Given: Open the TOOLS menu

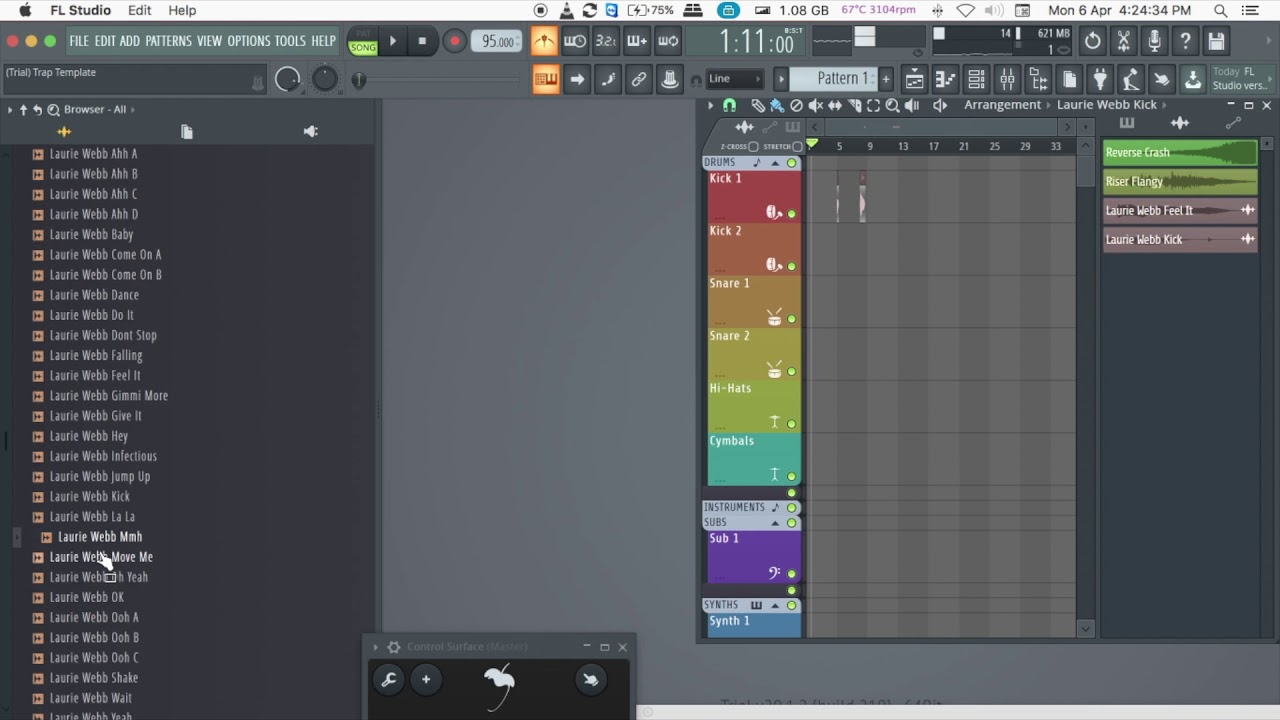Looking at the screenshot, I should (290, 41).
